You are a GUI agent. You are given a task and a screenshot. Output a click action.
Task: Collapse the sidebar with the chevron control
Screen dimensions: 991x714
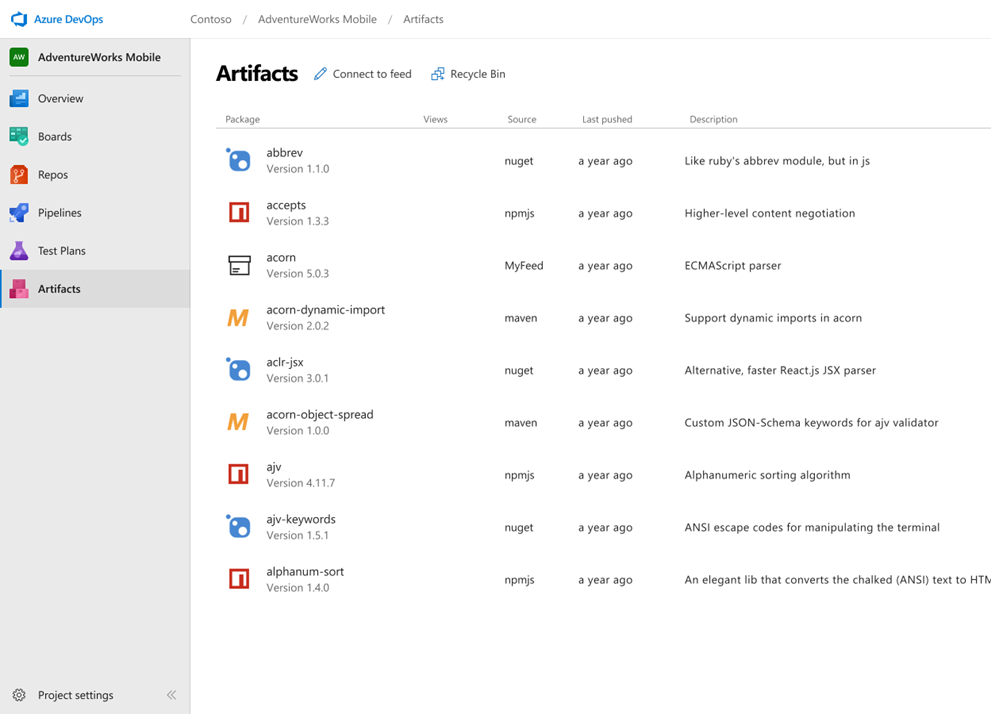(x=171, y=695)
